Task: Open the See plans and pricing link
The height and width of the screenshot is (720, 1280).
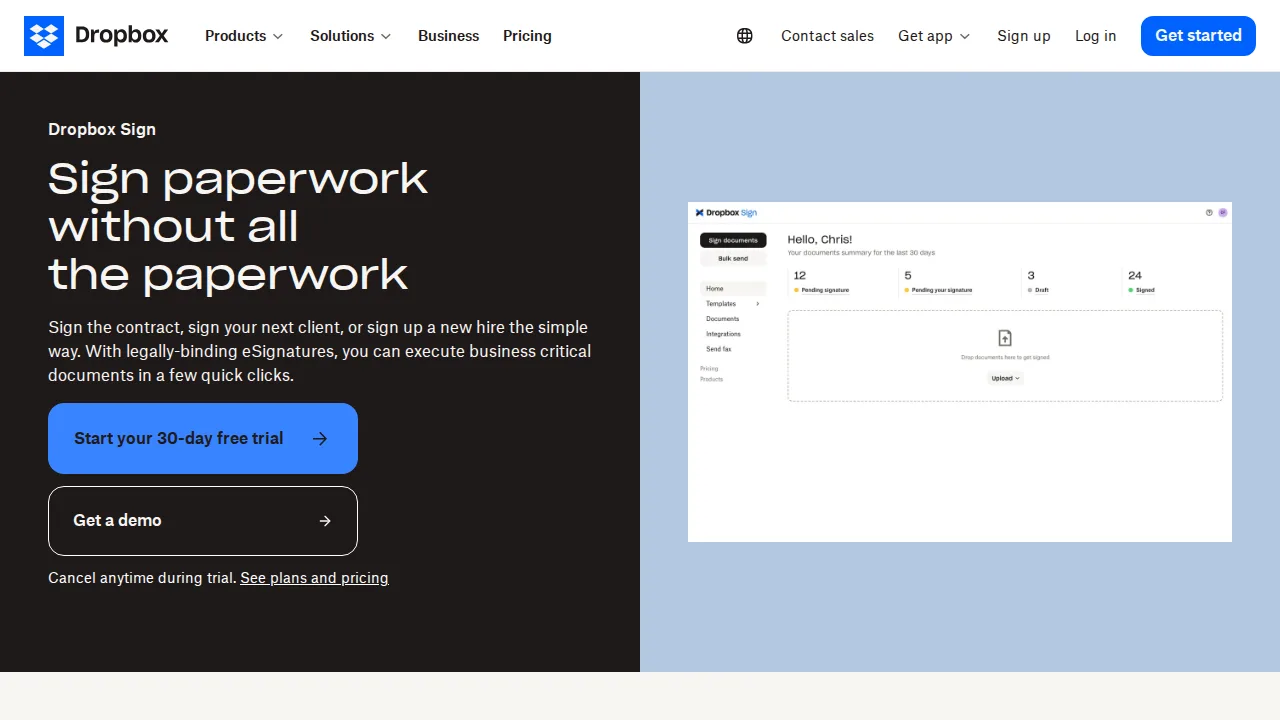Action: pyautogui.click(x=314, y=578)
